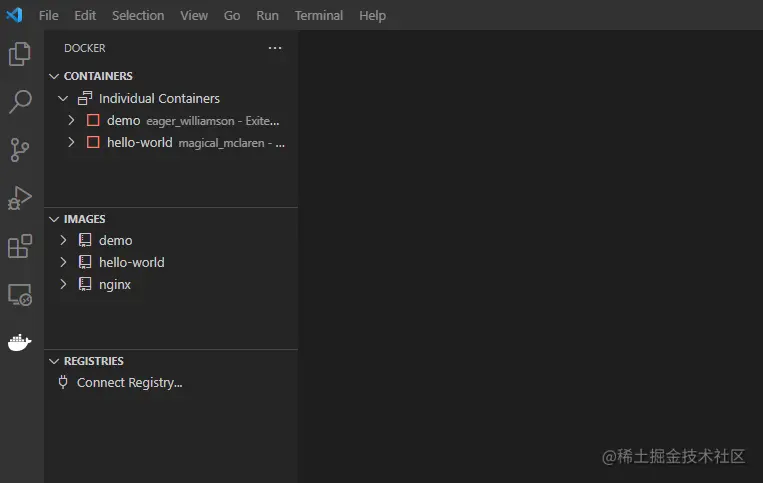Image resolution: width=763 pixels, height=483 pixels.
Task: Expand the hello-world container row chevron
Action: [71, 143]
